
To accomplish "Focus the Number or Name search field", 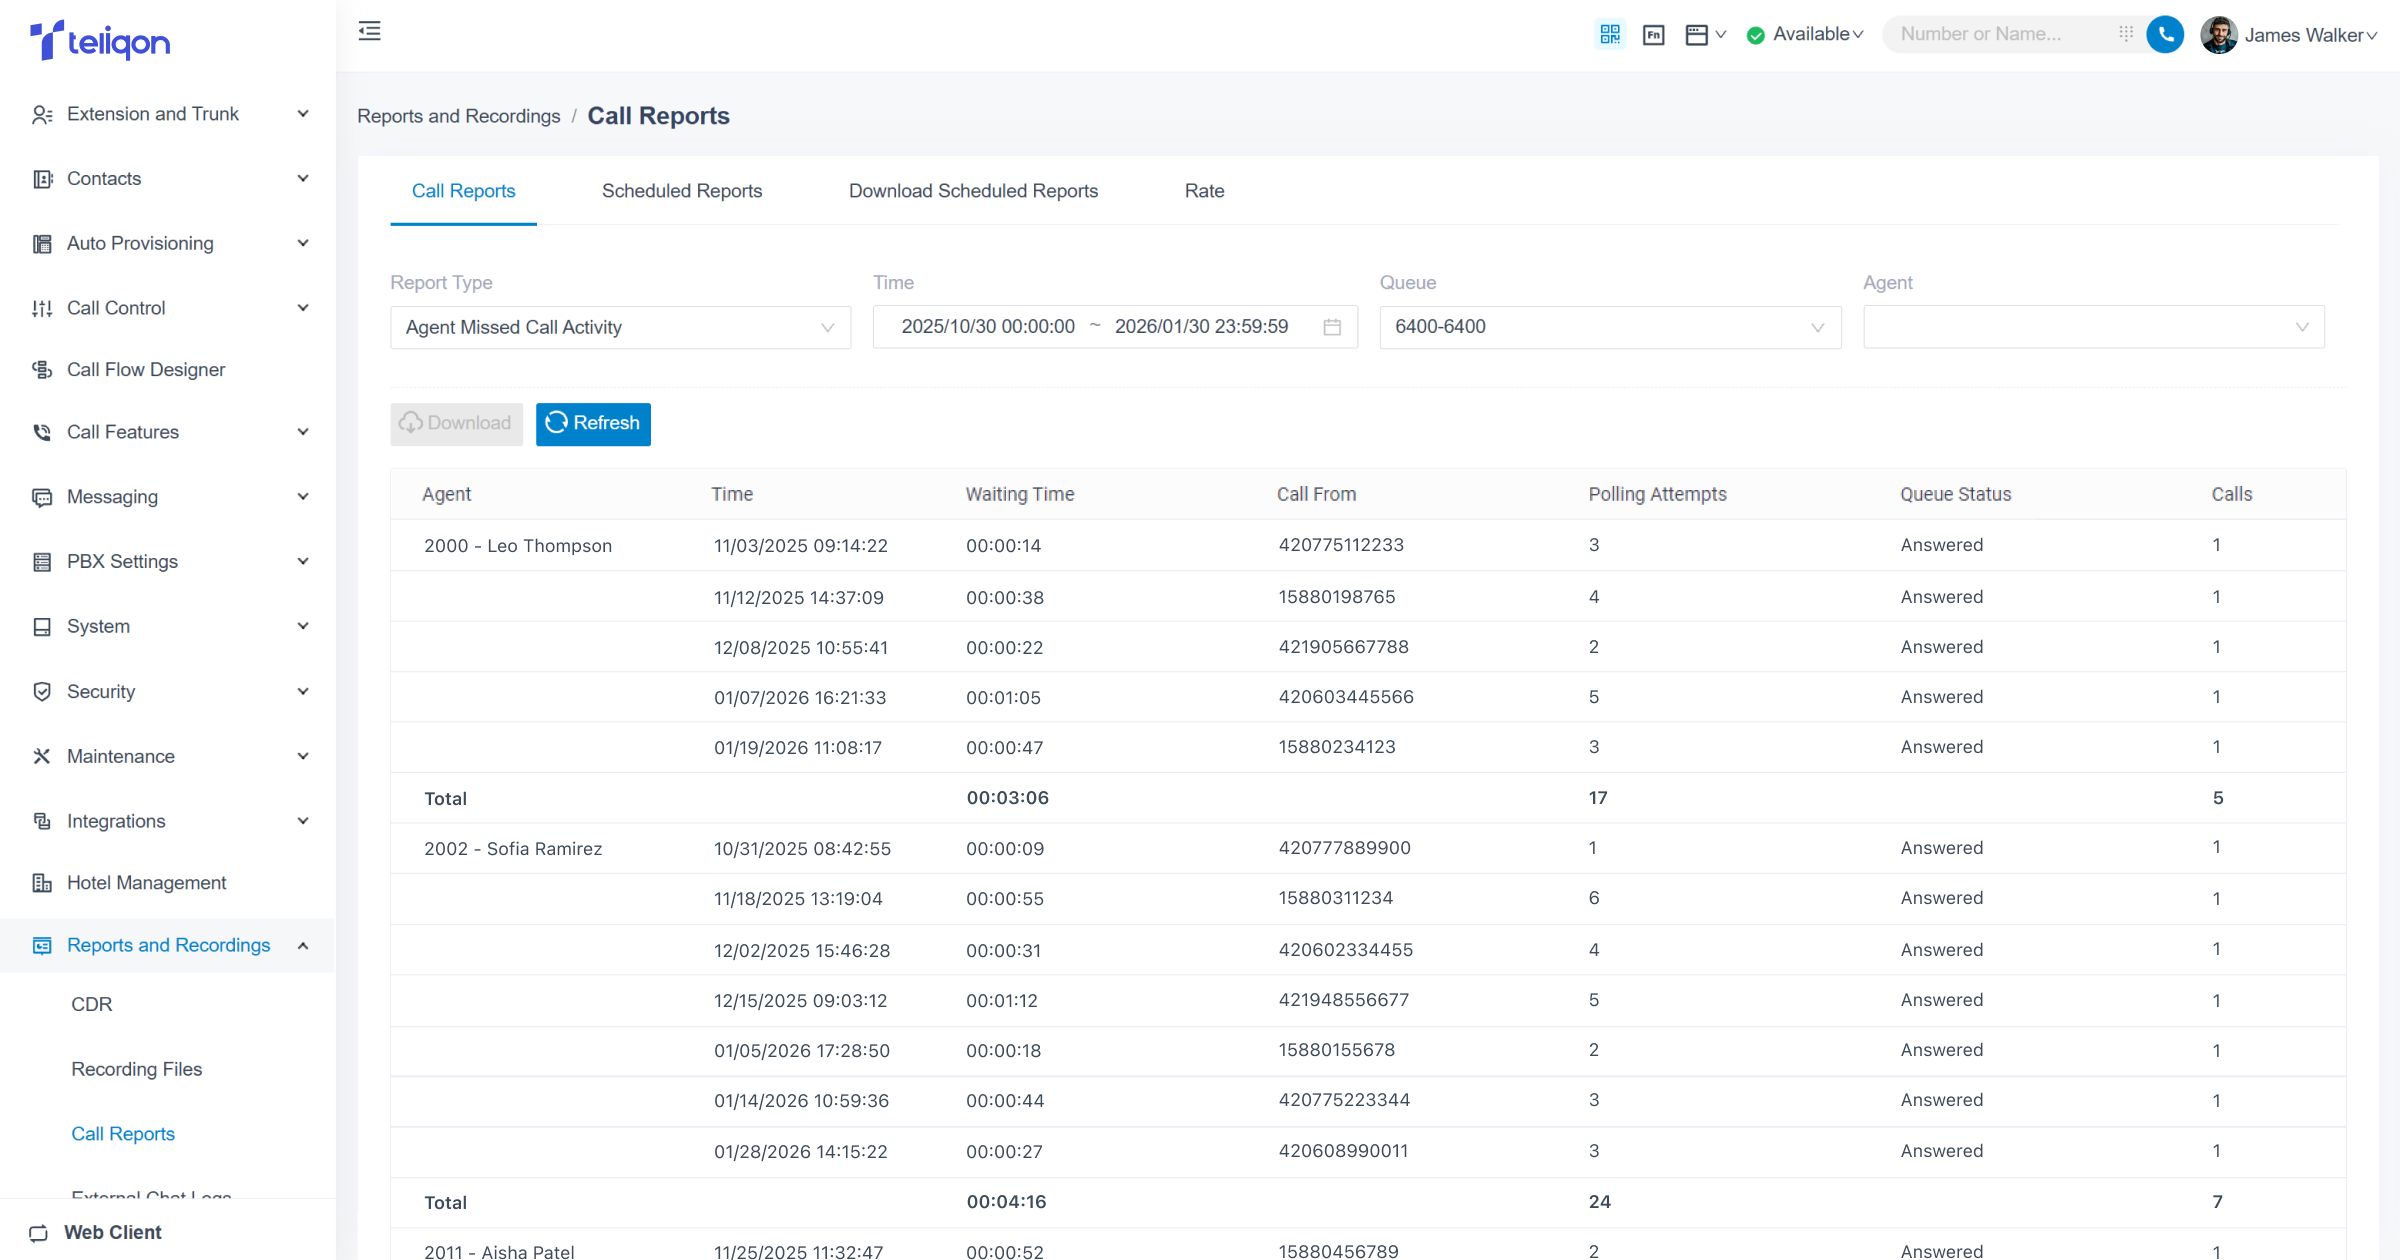I will point(1998,34).
